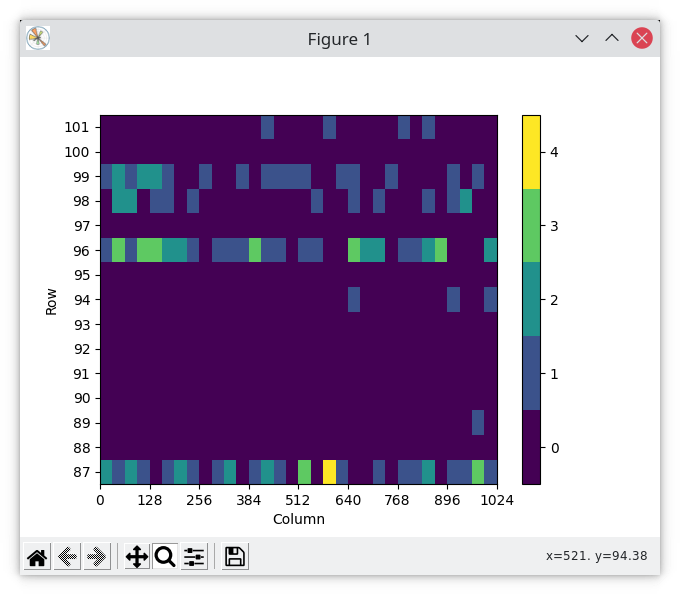This screenshot has width=680, height=595.
Task: Click the y-axis tick label '100'
Action: click(77, 152)
